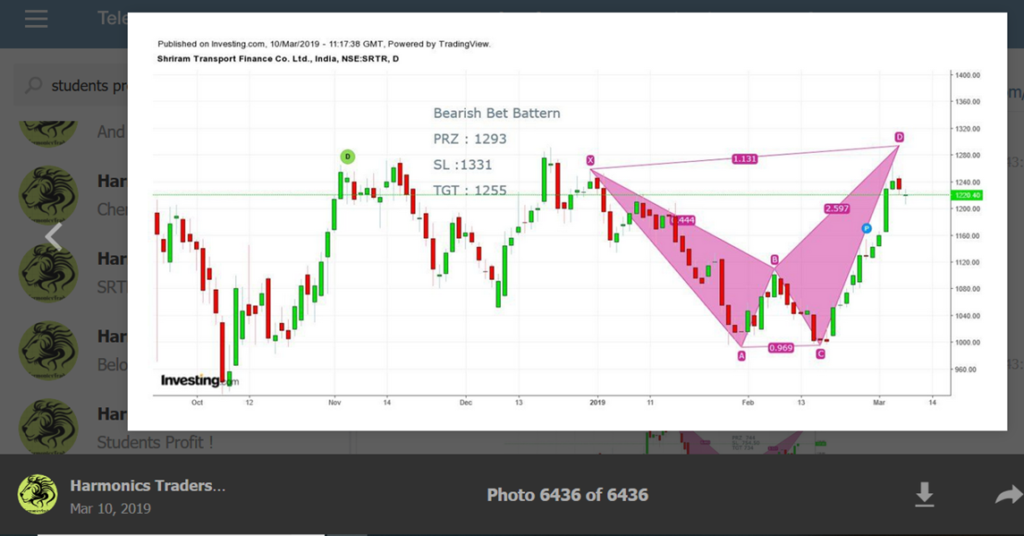Viewport: 1024px width, 536px height.
Task: Click the pink '1.131' ratio label
Action: pos(744,159)
